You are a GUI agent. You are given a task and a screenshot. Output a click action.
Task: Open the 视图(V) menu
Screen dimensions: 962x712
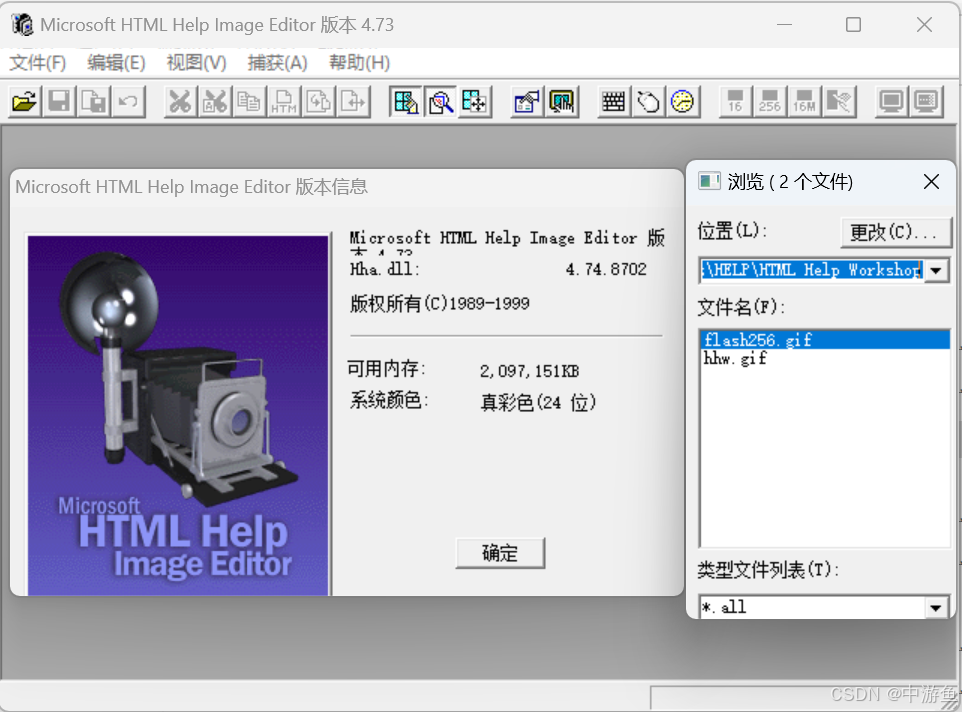click(196, 63)
